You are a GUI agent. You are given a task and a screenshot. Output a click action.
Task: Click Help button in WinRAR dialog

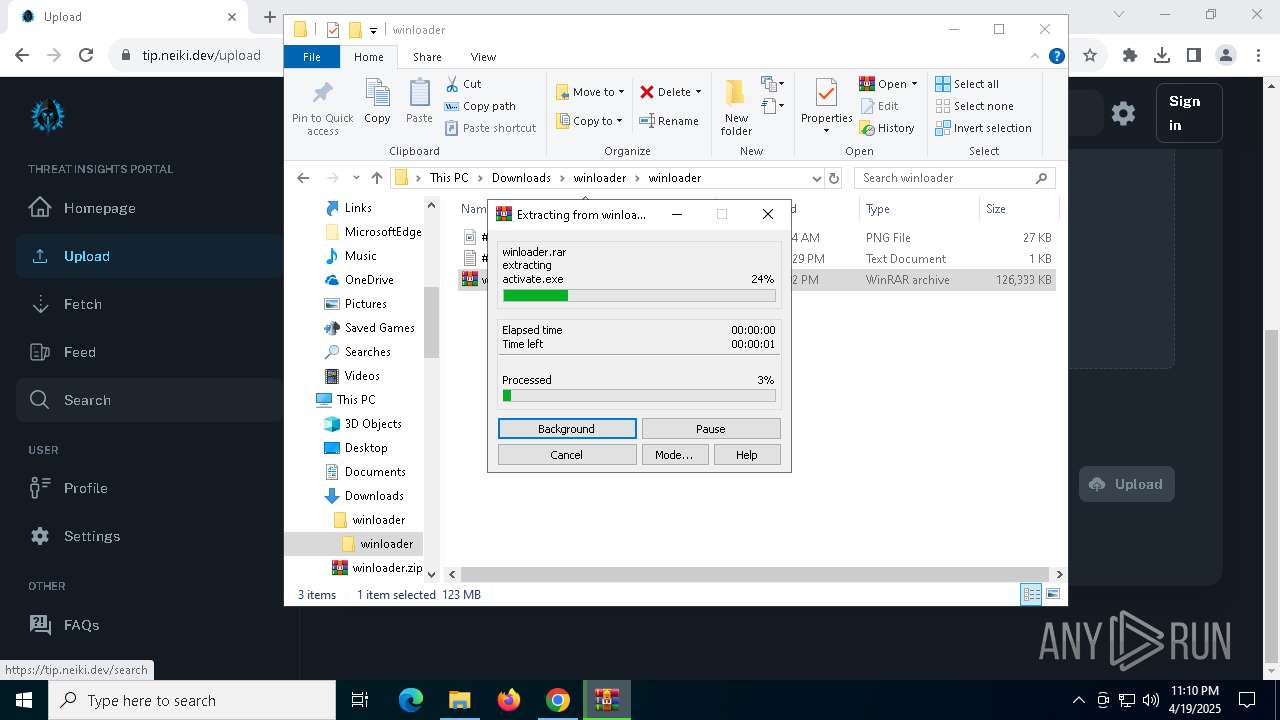pyautogui.click(x=747, y=454)
